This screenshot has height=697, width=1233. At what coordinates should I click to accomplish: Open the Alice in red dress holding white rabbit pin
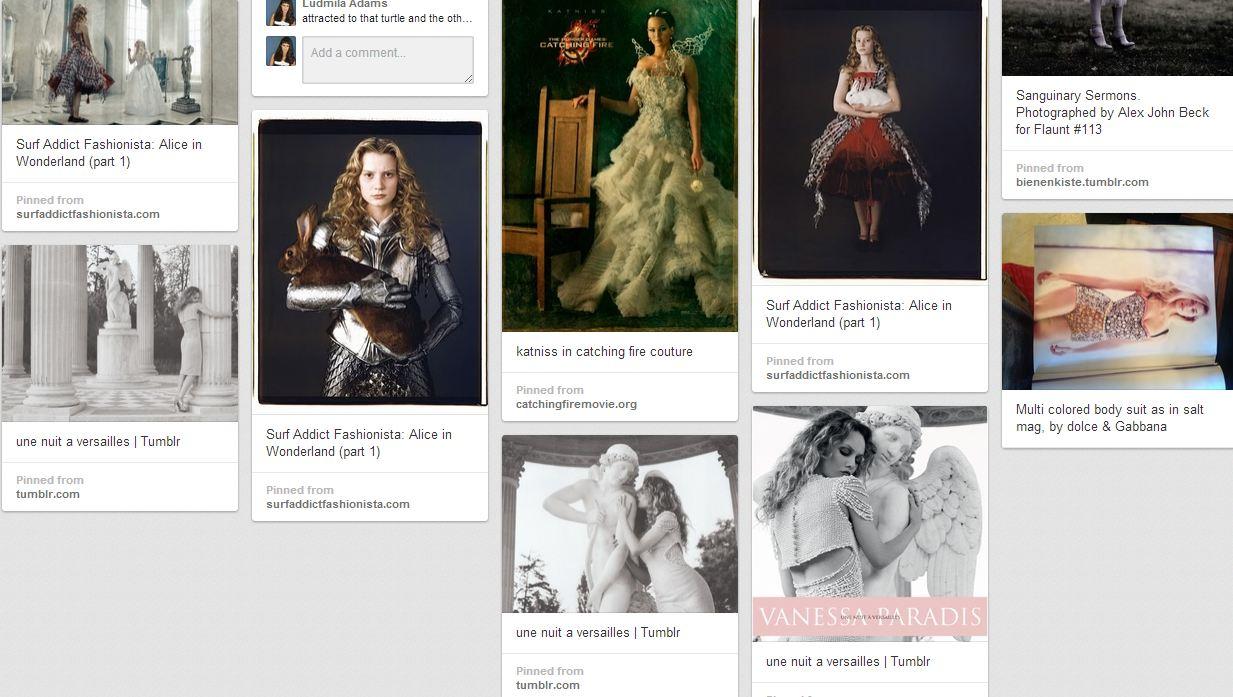click(870, 141)
